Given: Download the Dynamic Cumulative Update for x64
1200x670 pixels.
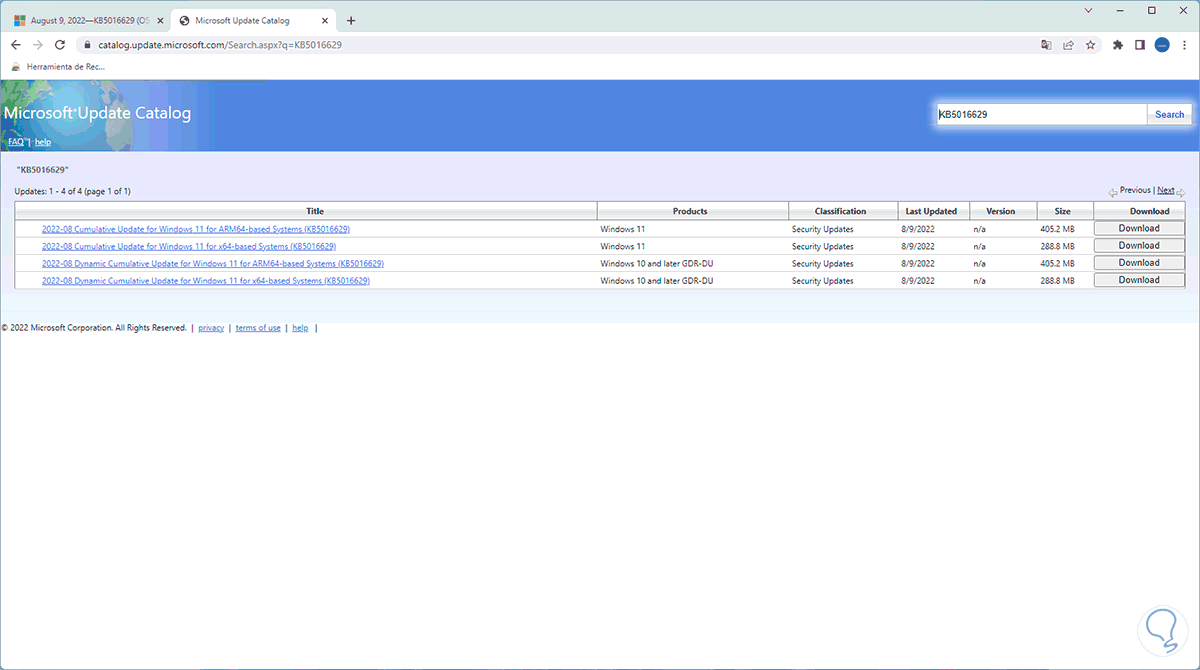Looking at the screenshot, I should click(1139, 280).
